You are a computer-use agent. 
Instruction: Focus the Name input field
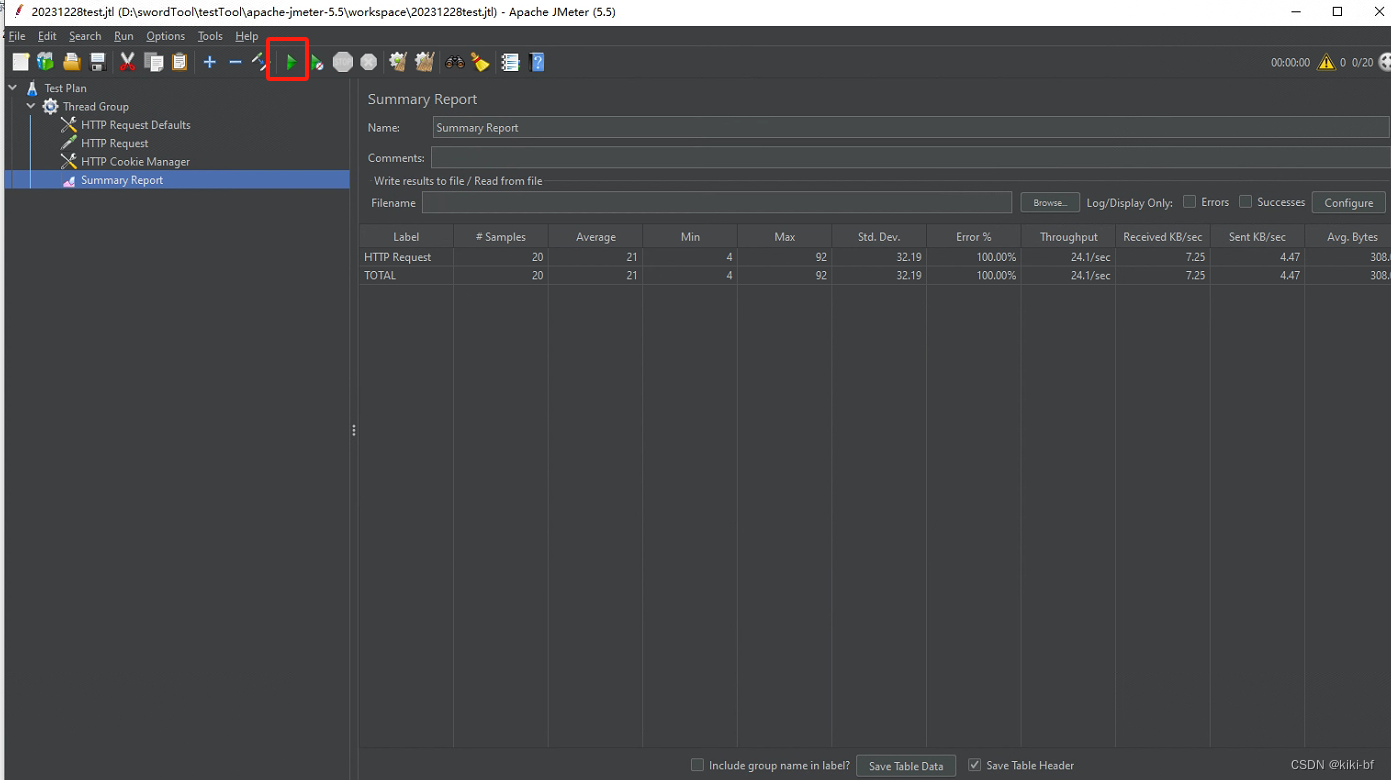click(910, 127)
